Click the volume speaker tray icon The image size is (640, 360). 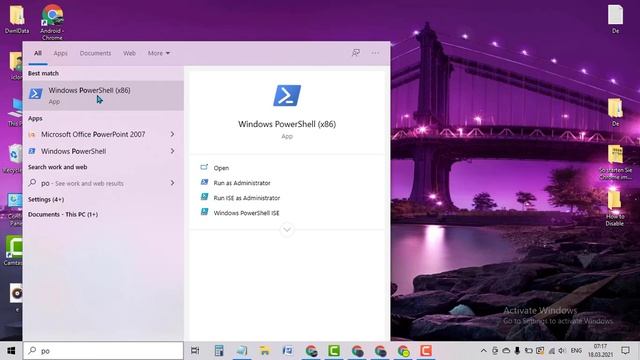[562, 351]
